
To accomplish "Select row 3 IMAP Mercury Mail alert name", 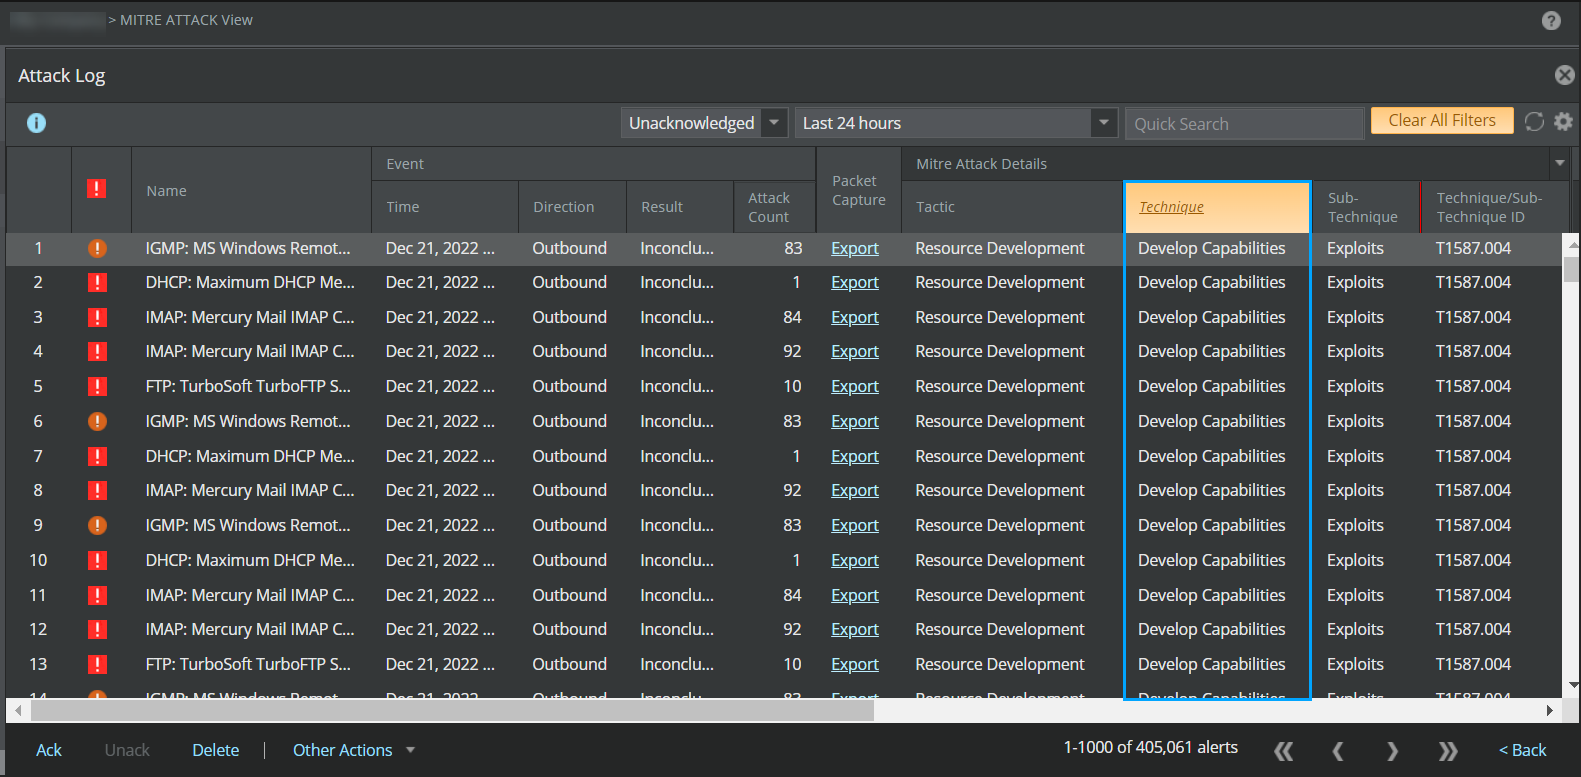I will 250,317.
